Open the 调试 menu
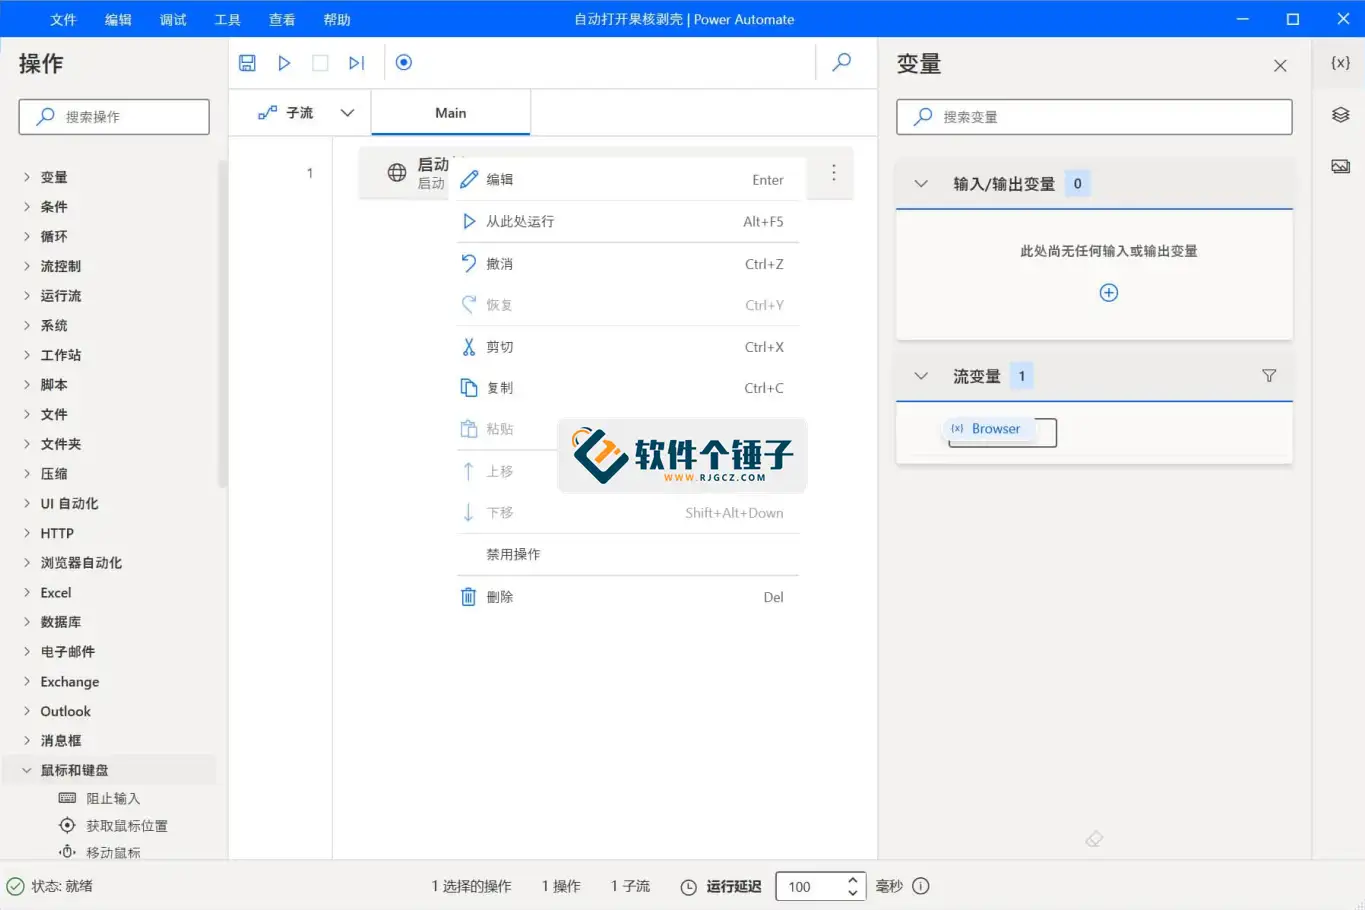 pyautogui.click(x=173, y=19)
